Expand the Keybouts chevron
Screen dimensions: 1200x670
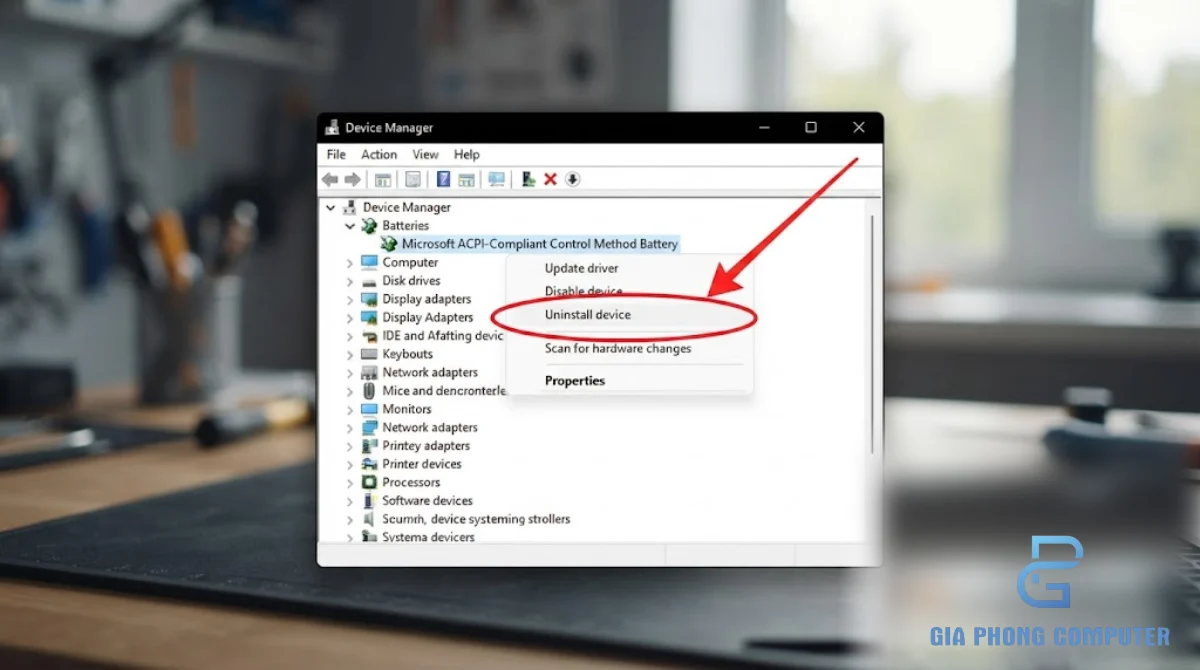pos(350,354)
